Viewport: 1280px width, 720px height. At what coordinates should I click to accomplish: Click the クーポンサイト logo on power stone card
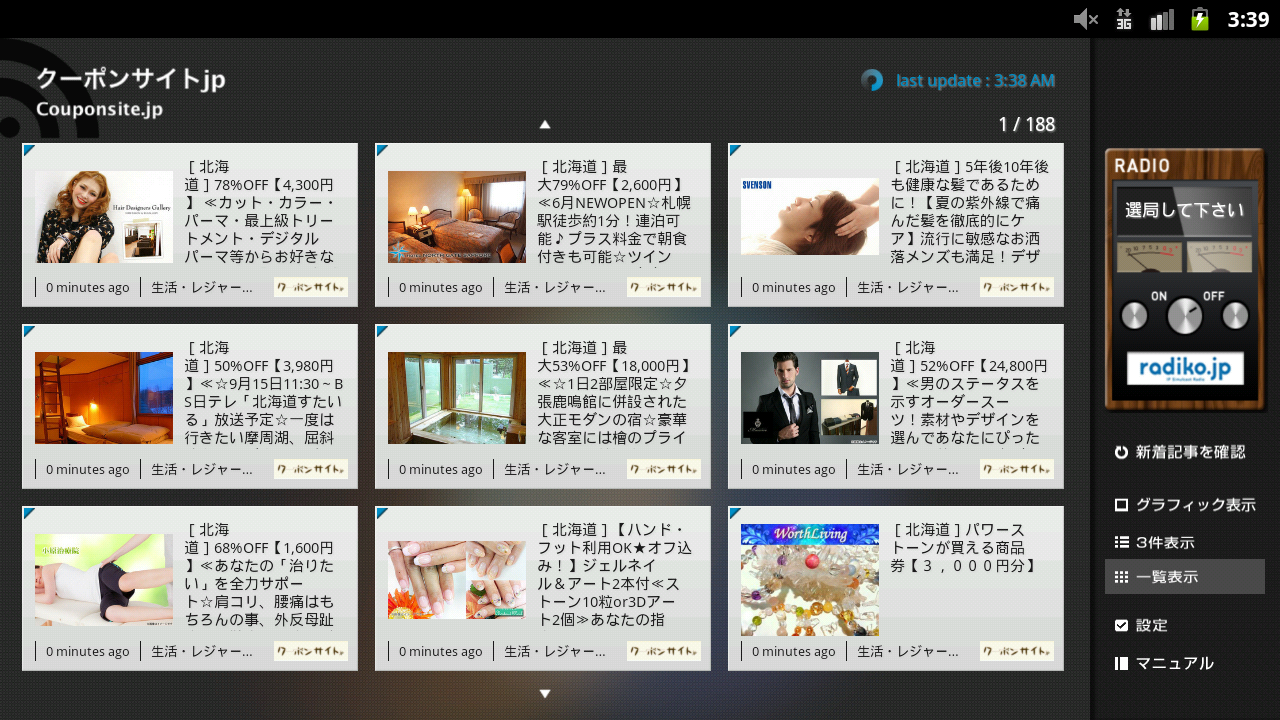[1017, 651]
